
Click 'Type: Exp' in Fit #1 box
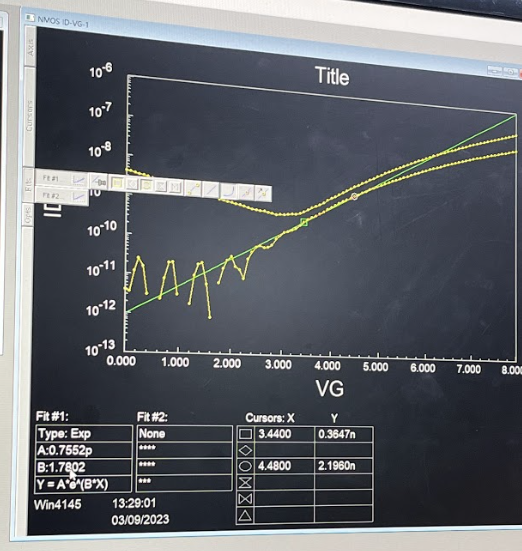pyautogui.click(x=65, y=433)
